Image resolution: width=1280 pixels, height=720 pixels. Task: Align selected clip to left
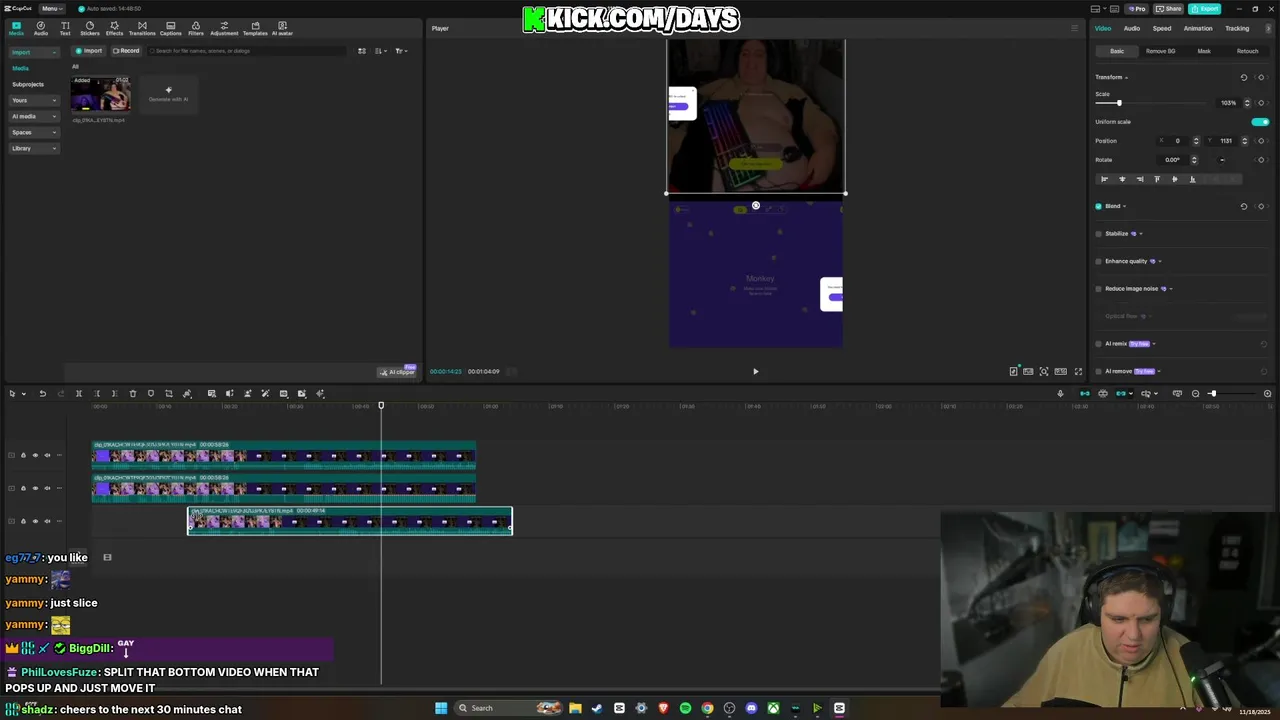click(1104, 179)
